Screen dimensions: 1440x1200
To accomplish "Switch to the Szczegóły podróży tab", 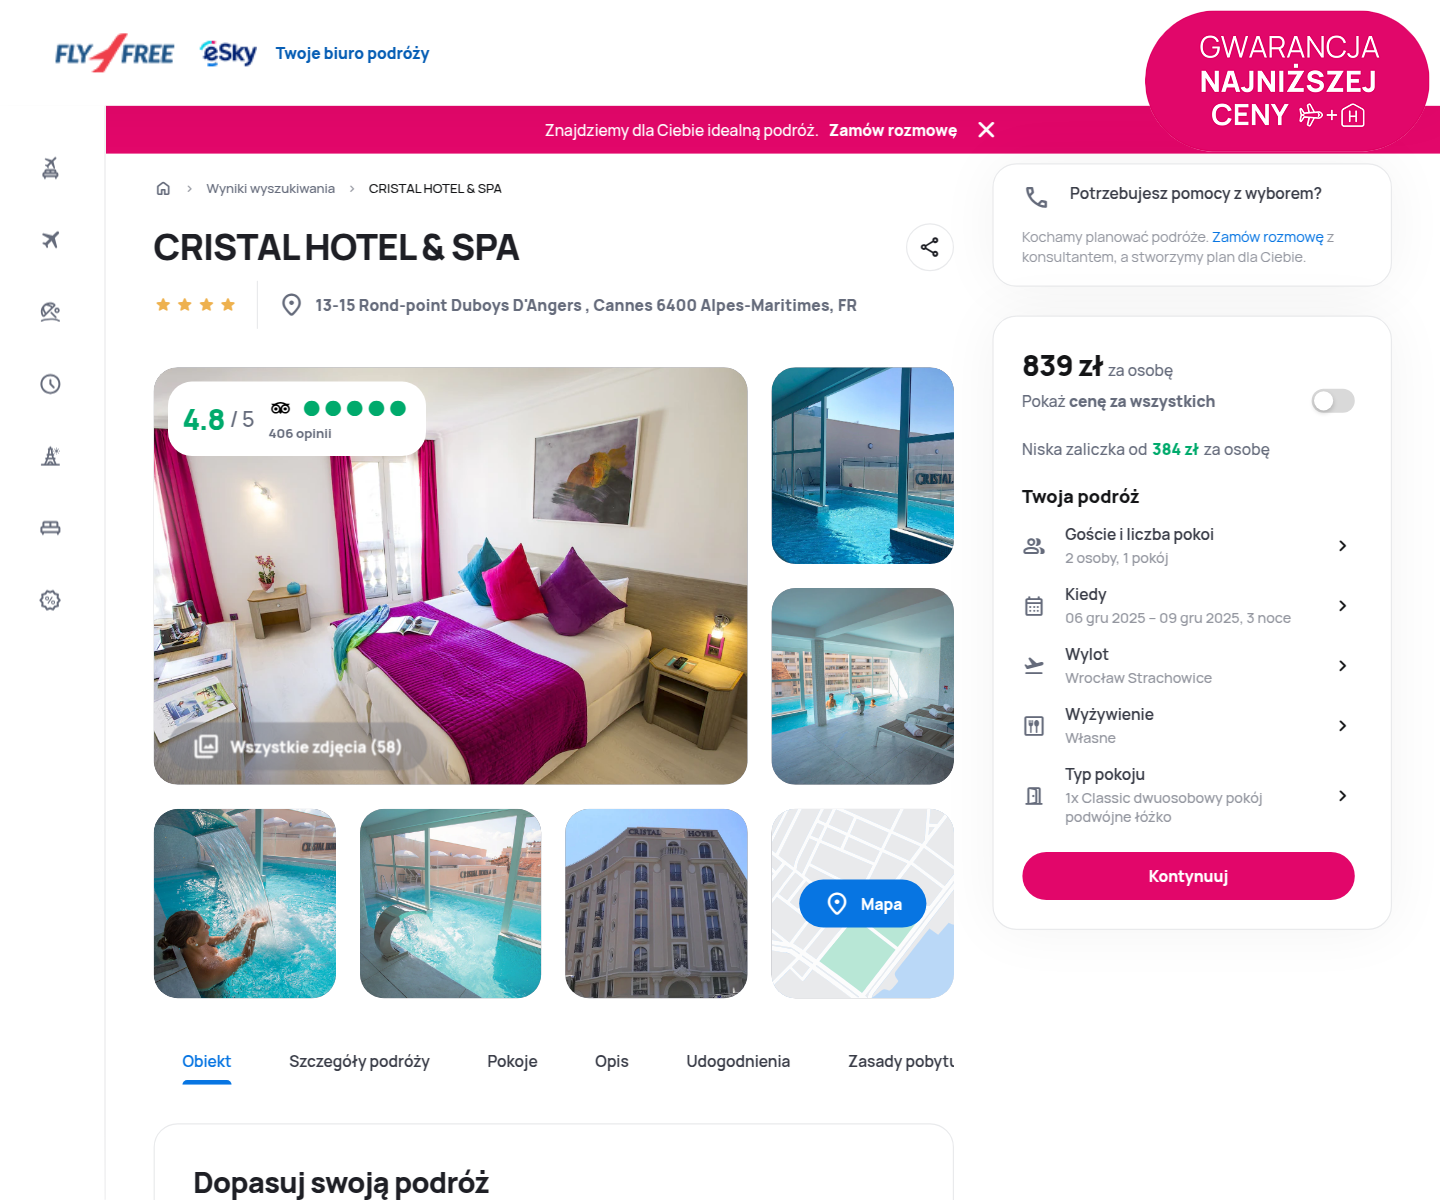I will [x=359, y=1062].
